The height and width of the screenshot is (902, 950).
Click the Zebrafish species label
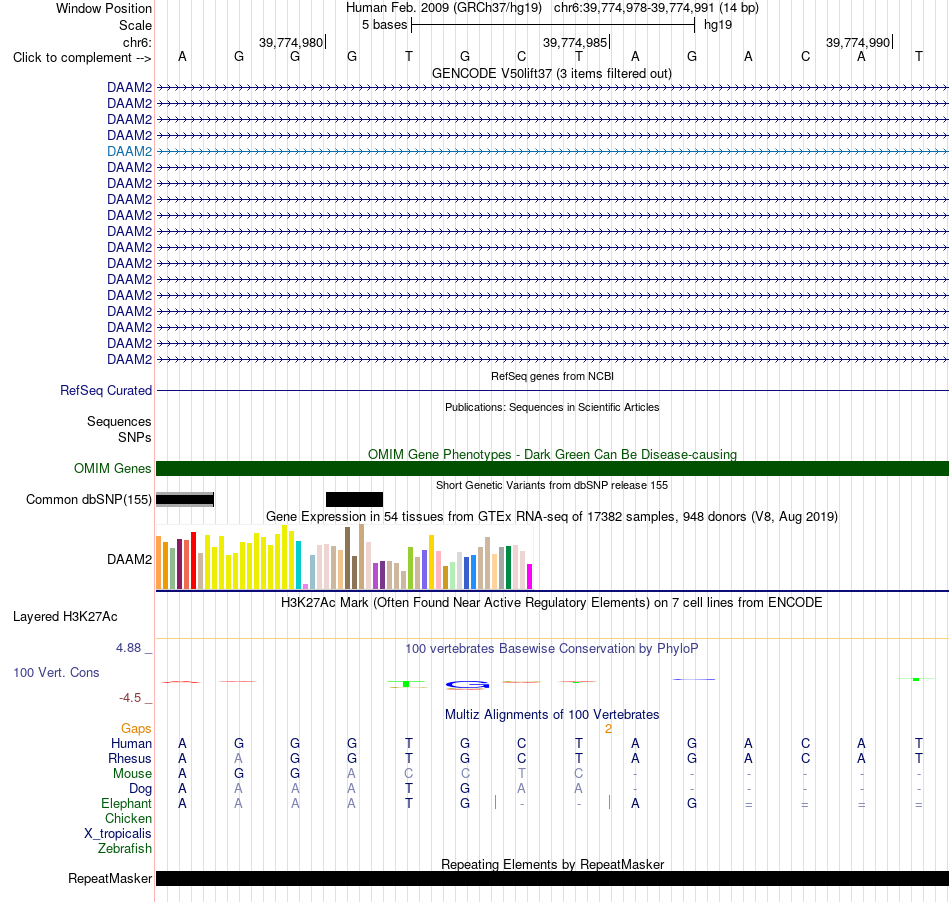click(125, 849)
